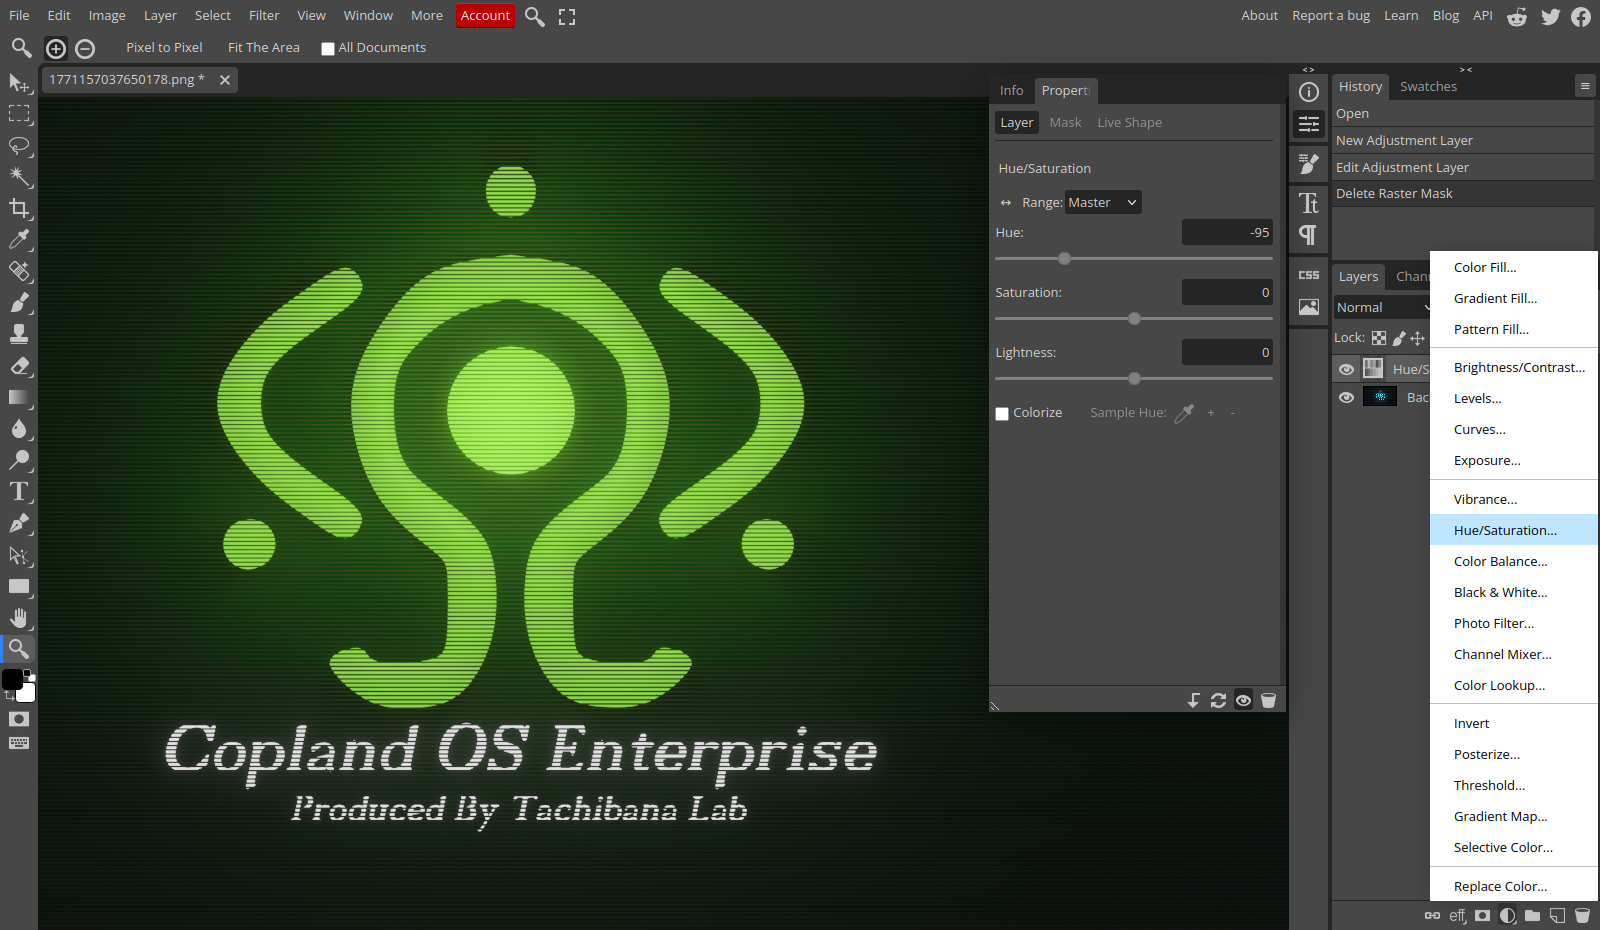The width and height of the screenshot is (1600, 930).
Task: Click the Pixel to Pixel button
Action: pyautogui.click(x=164, y=47)
